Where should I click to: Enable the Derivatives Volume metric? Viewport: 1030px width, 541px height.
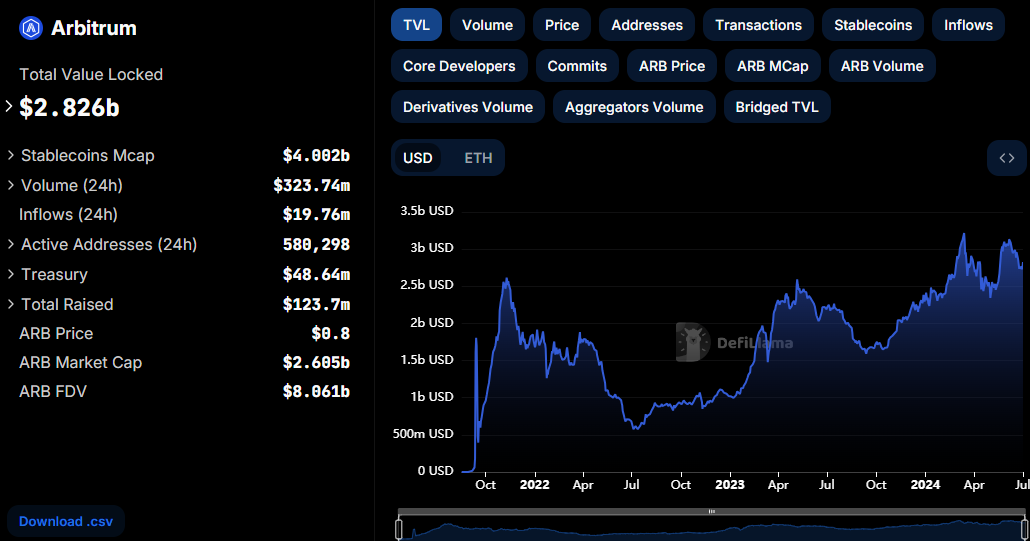468,107
